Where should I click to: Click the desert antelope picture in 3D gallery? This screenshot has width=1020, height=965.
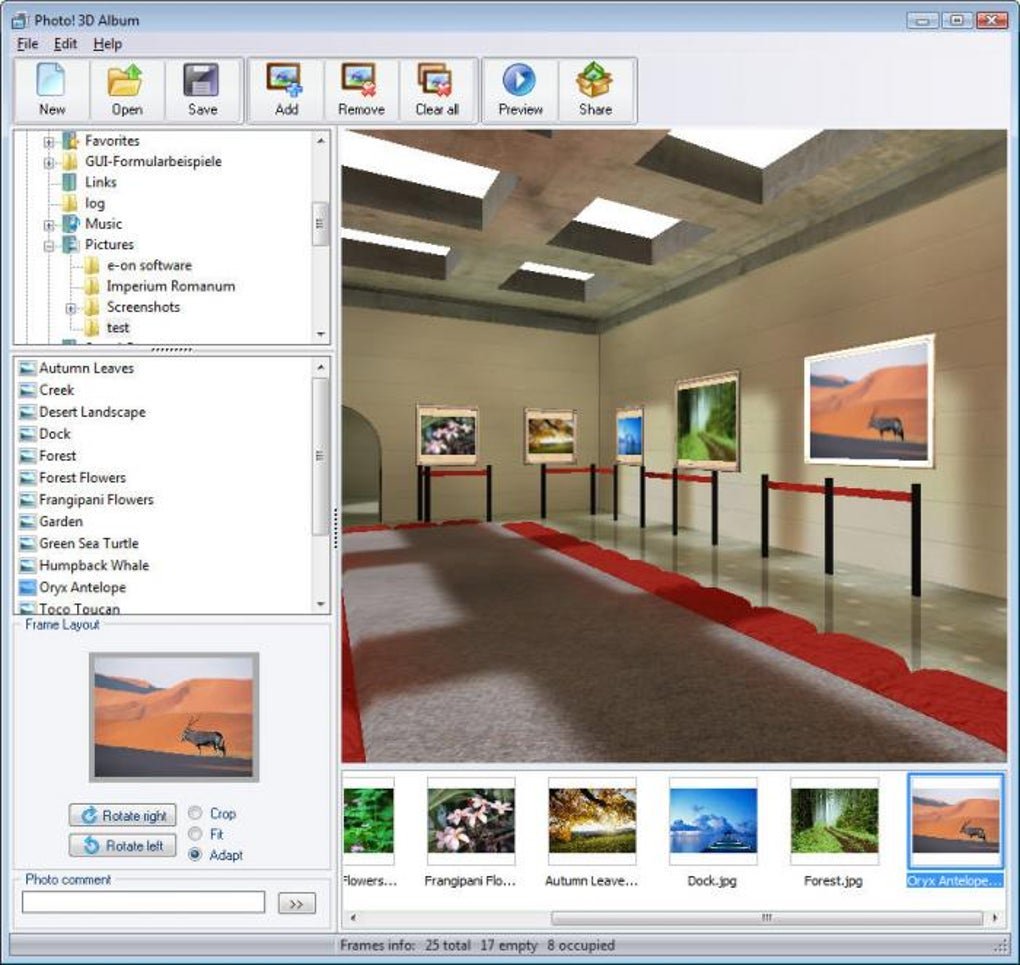pyautogui.click(x=869, y=401)
